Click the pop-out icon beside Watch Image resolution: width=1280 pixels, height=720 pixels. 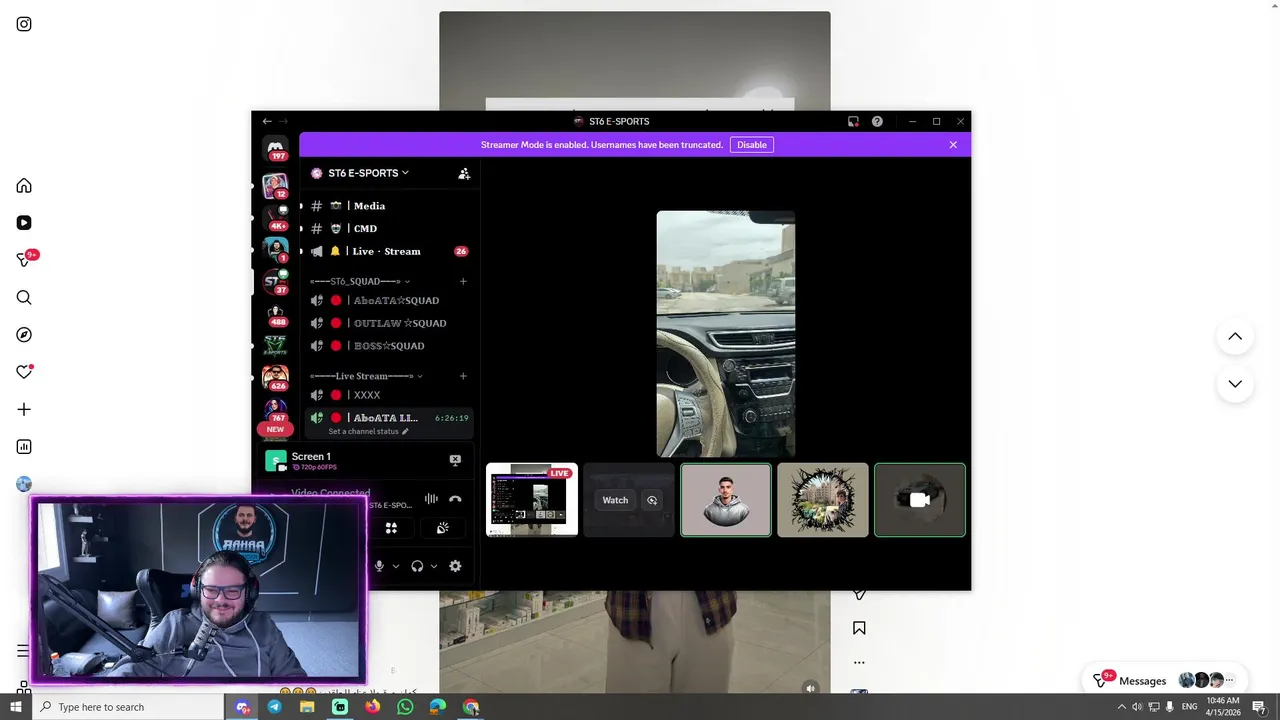652,500
